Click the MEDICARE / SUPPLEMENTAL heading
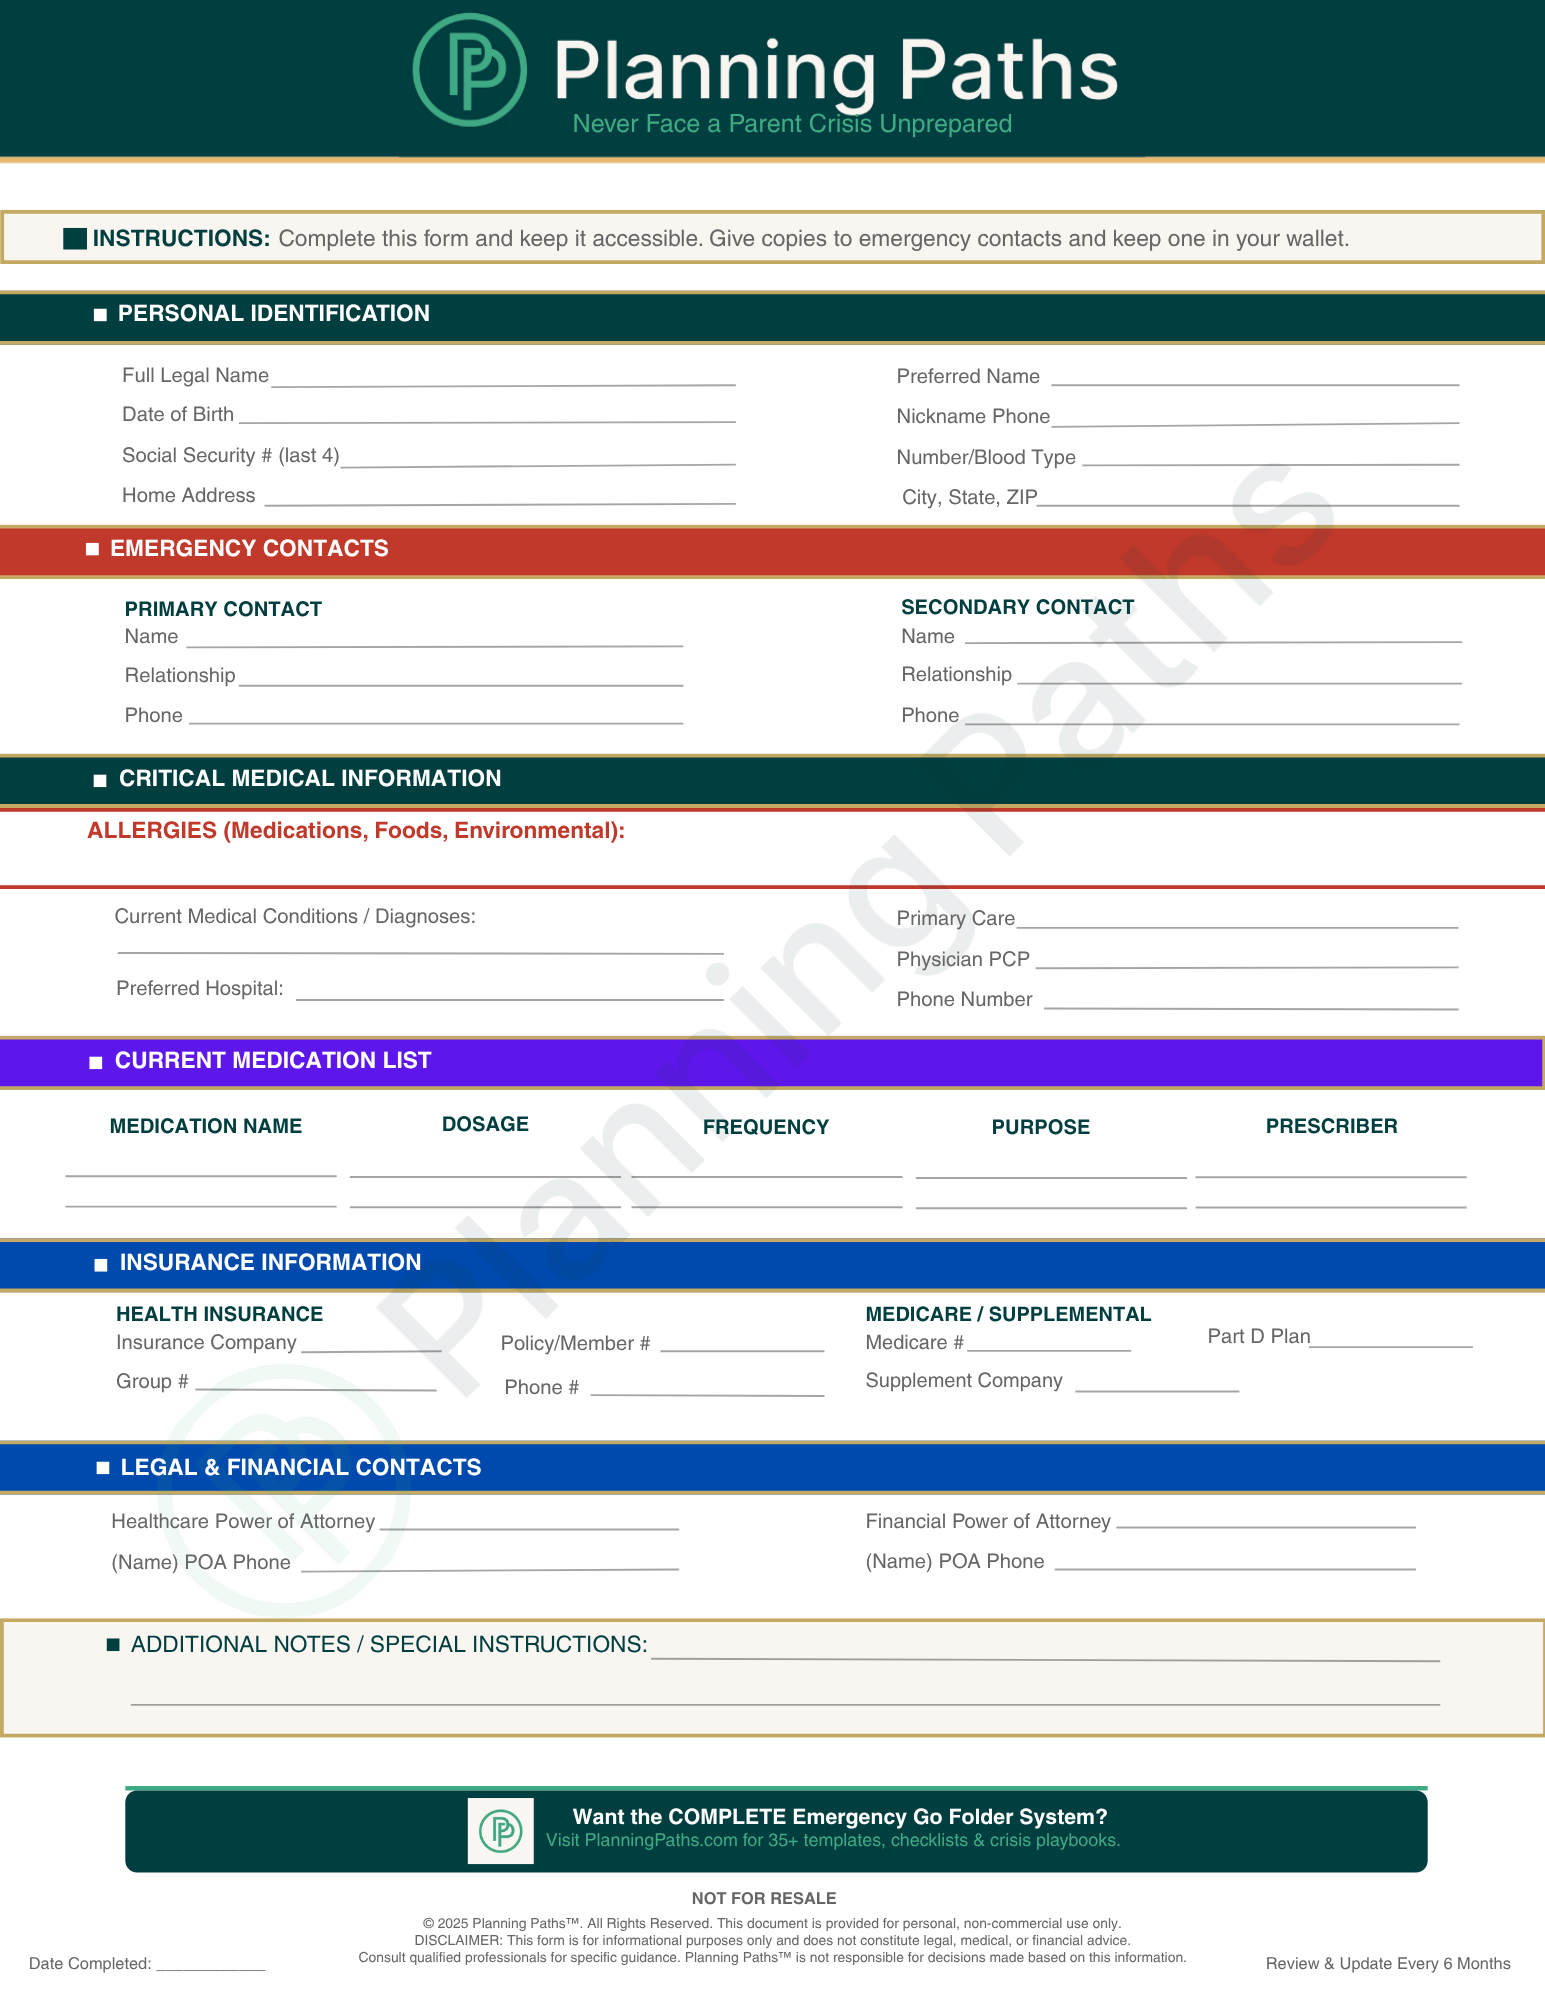 [x=1008, y=1314]
